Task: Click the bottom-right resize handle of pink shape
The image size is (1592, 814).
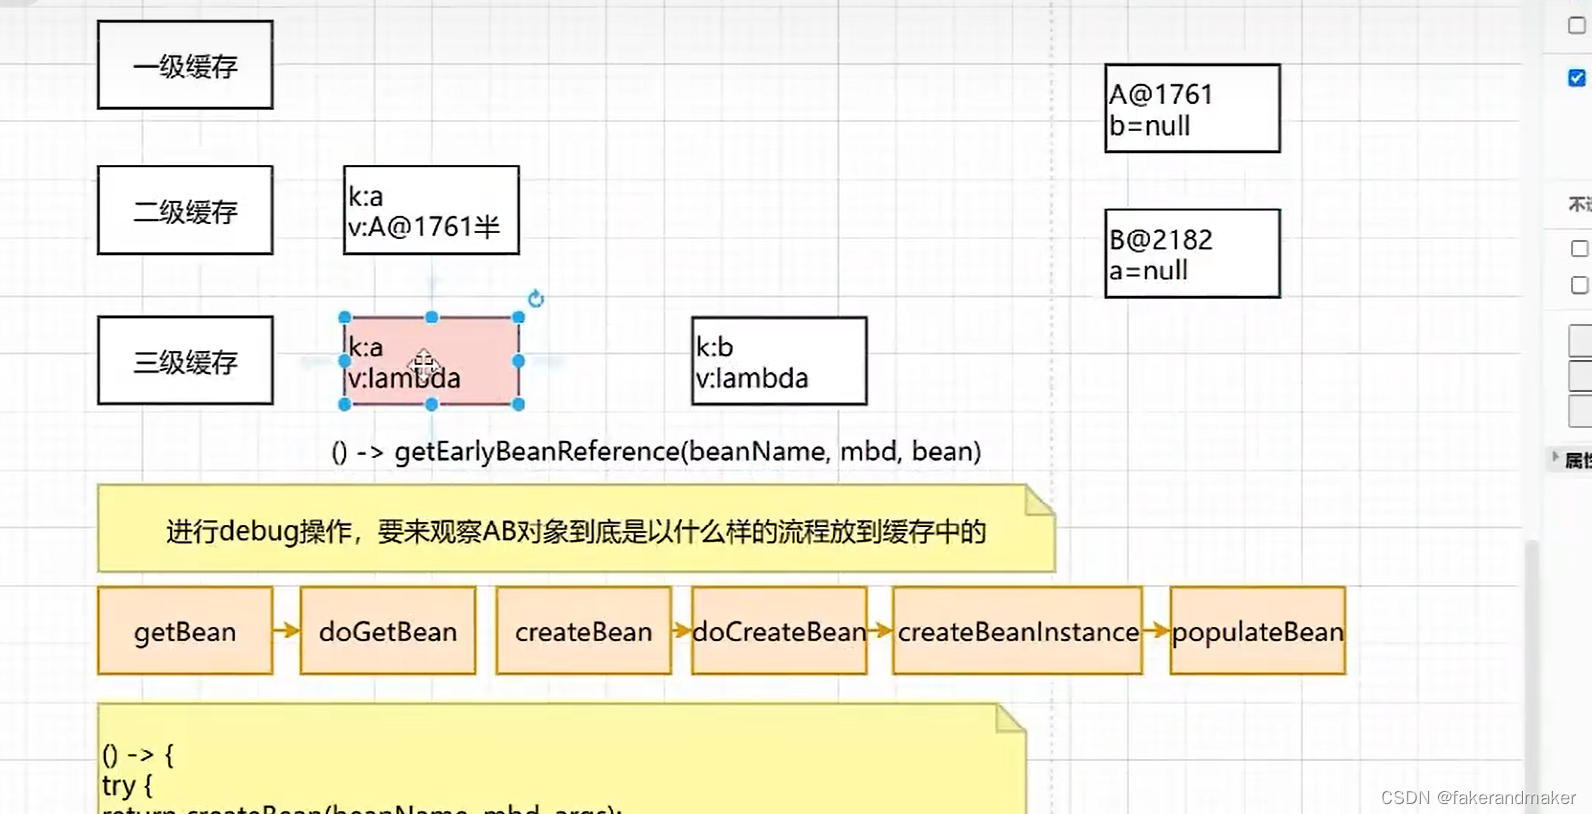Action: [x=518, y=404]
